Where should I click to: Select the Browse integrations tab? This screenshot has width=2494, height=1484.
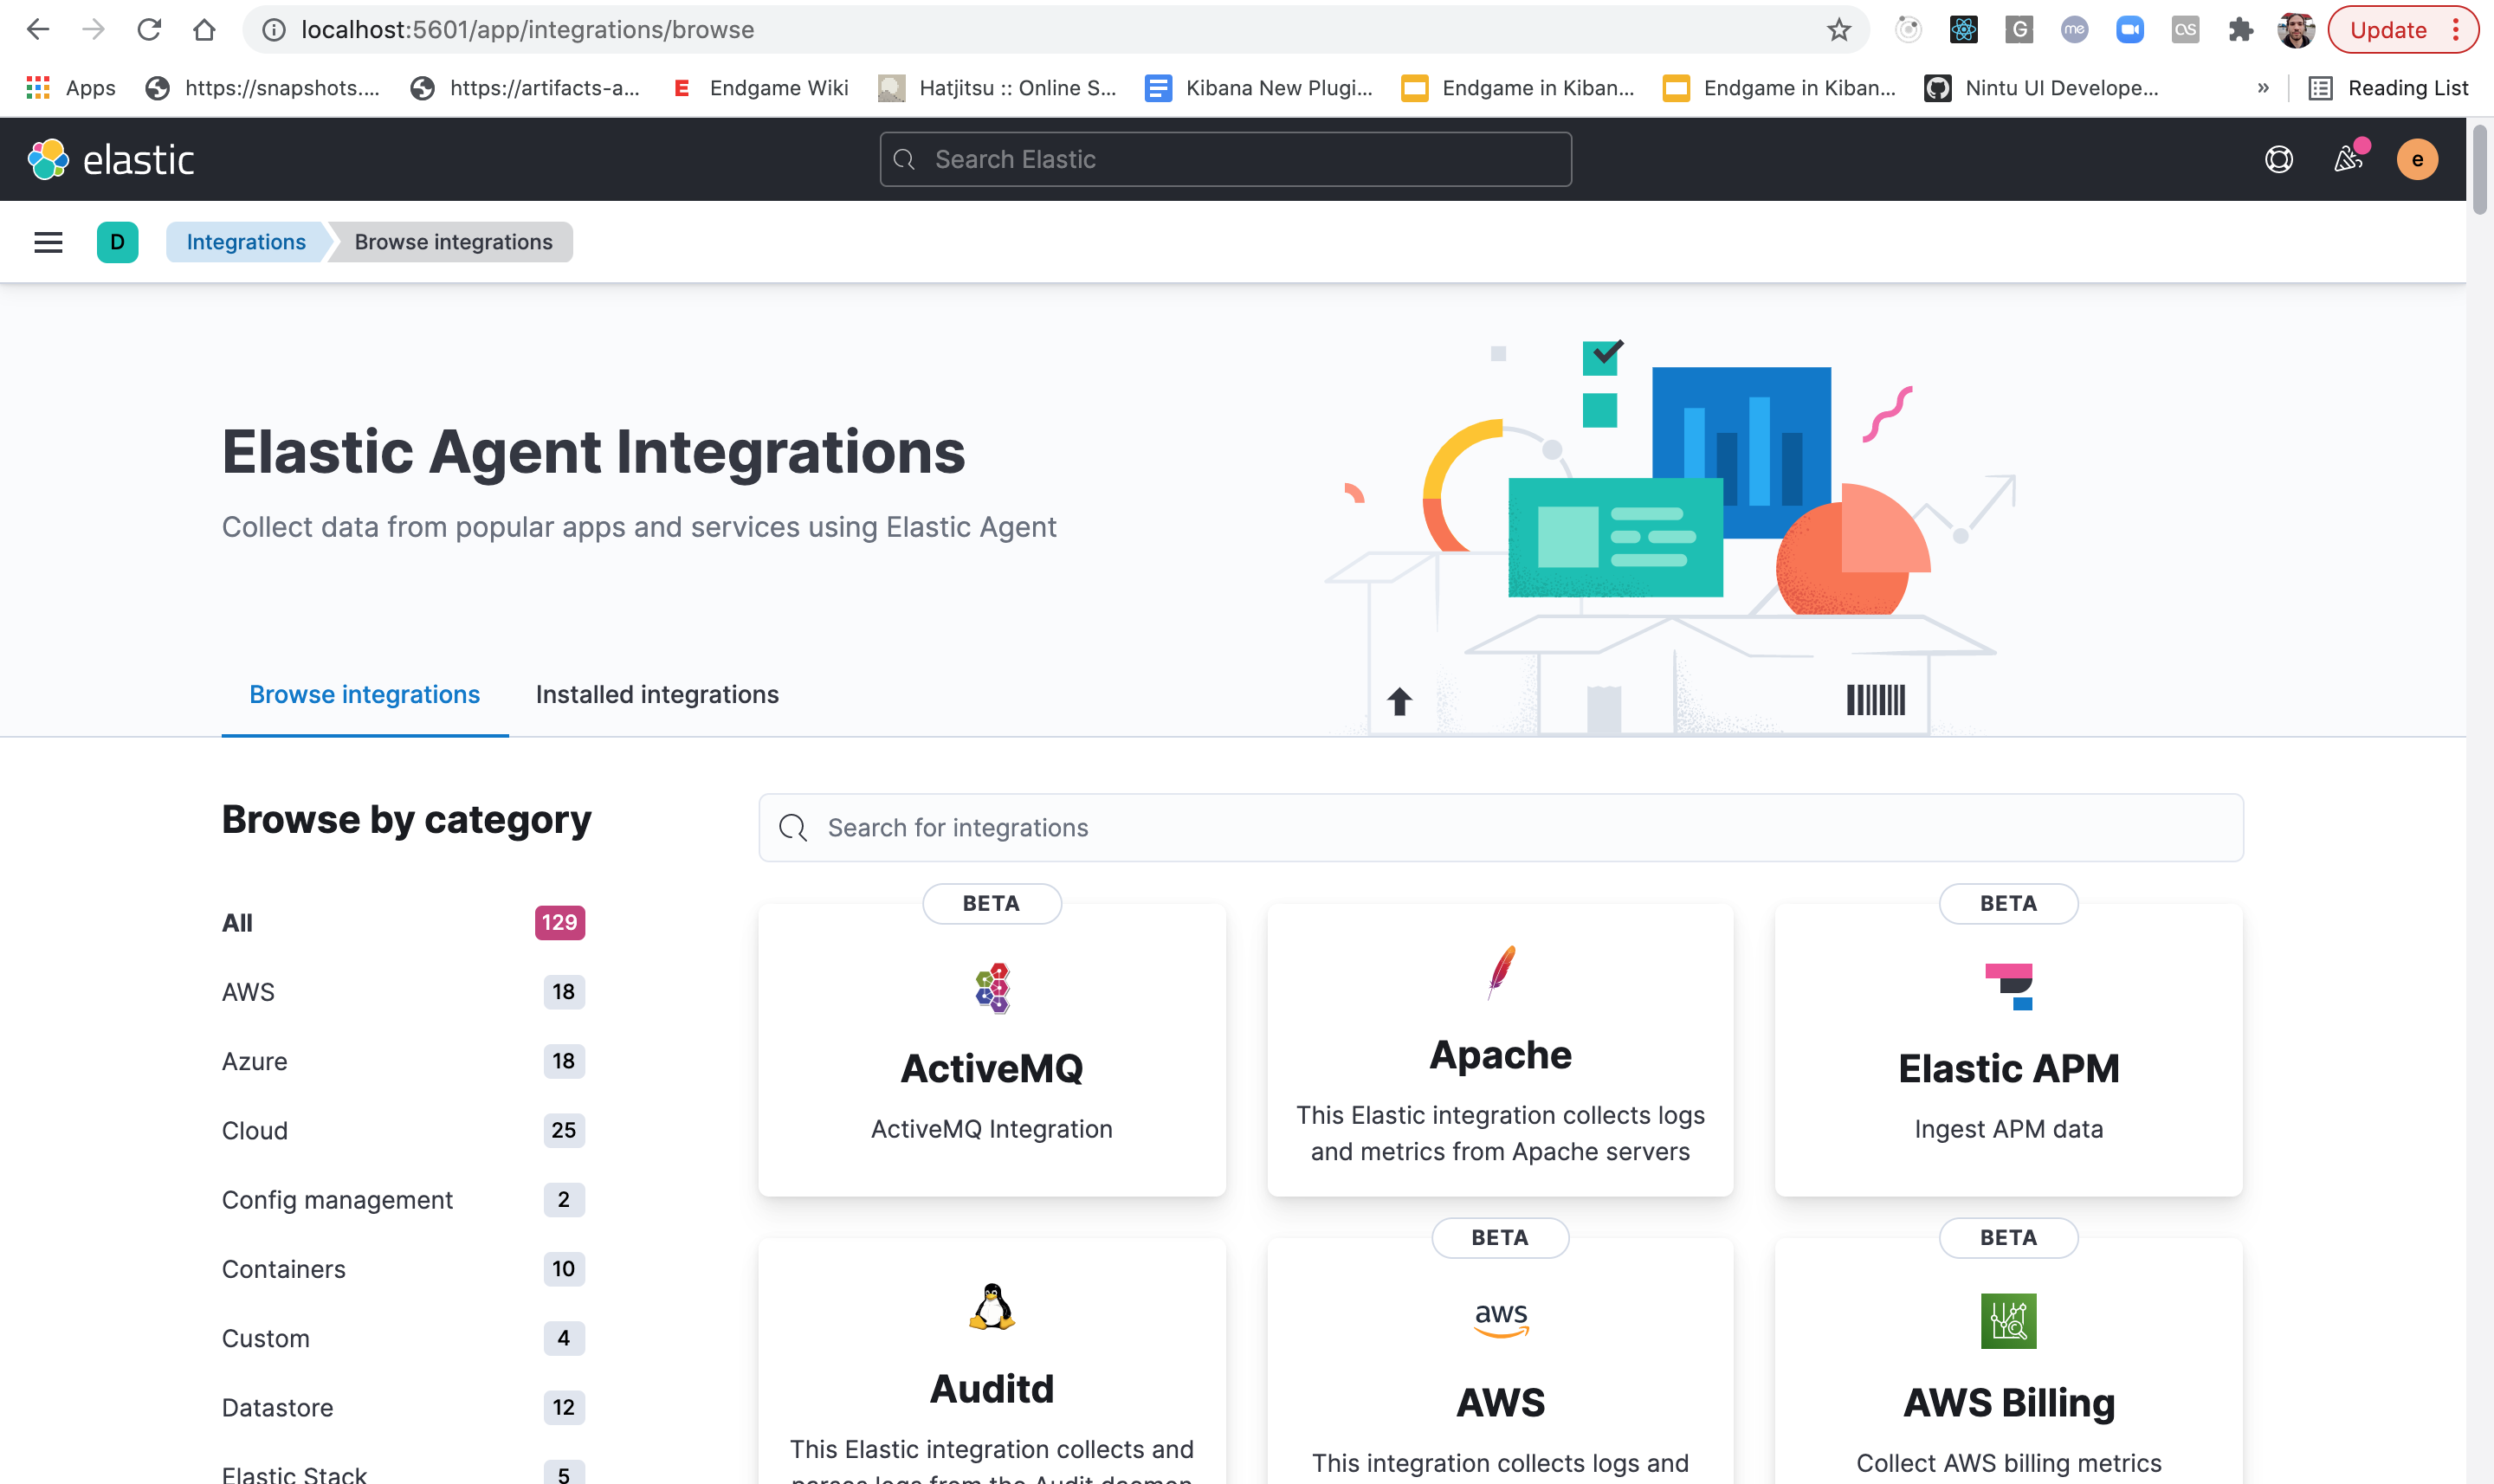[364, 694]
